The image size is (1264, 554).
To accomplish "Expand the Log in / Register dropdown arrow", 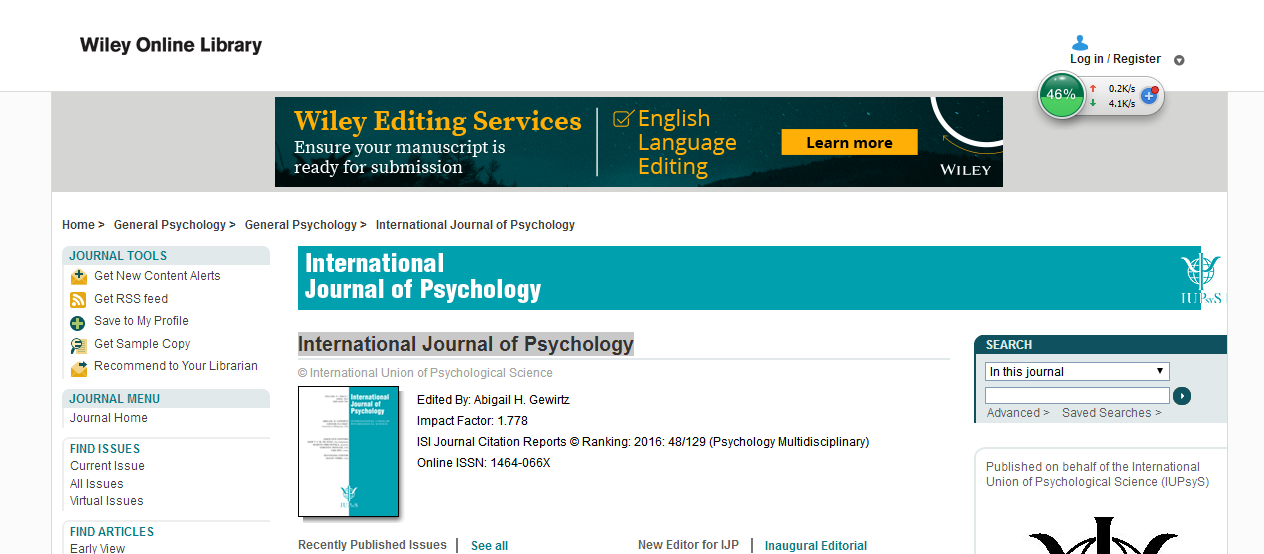I will pos(1179,60).
